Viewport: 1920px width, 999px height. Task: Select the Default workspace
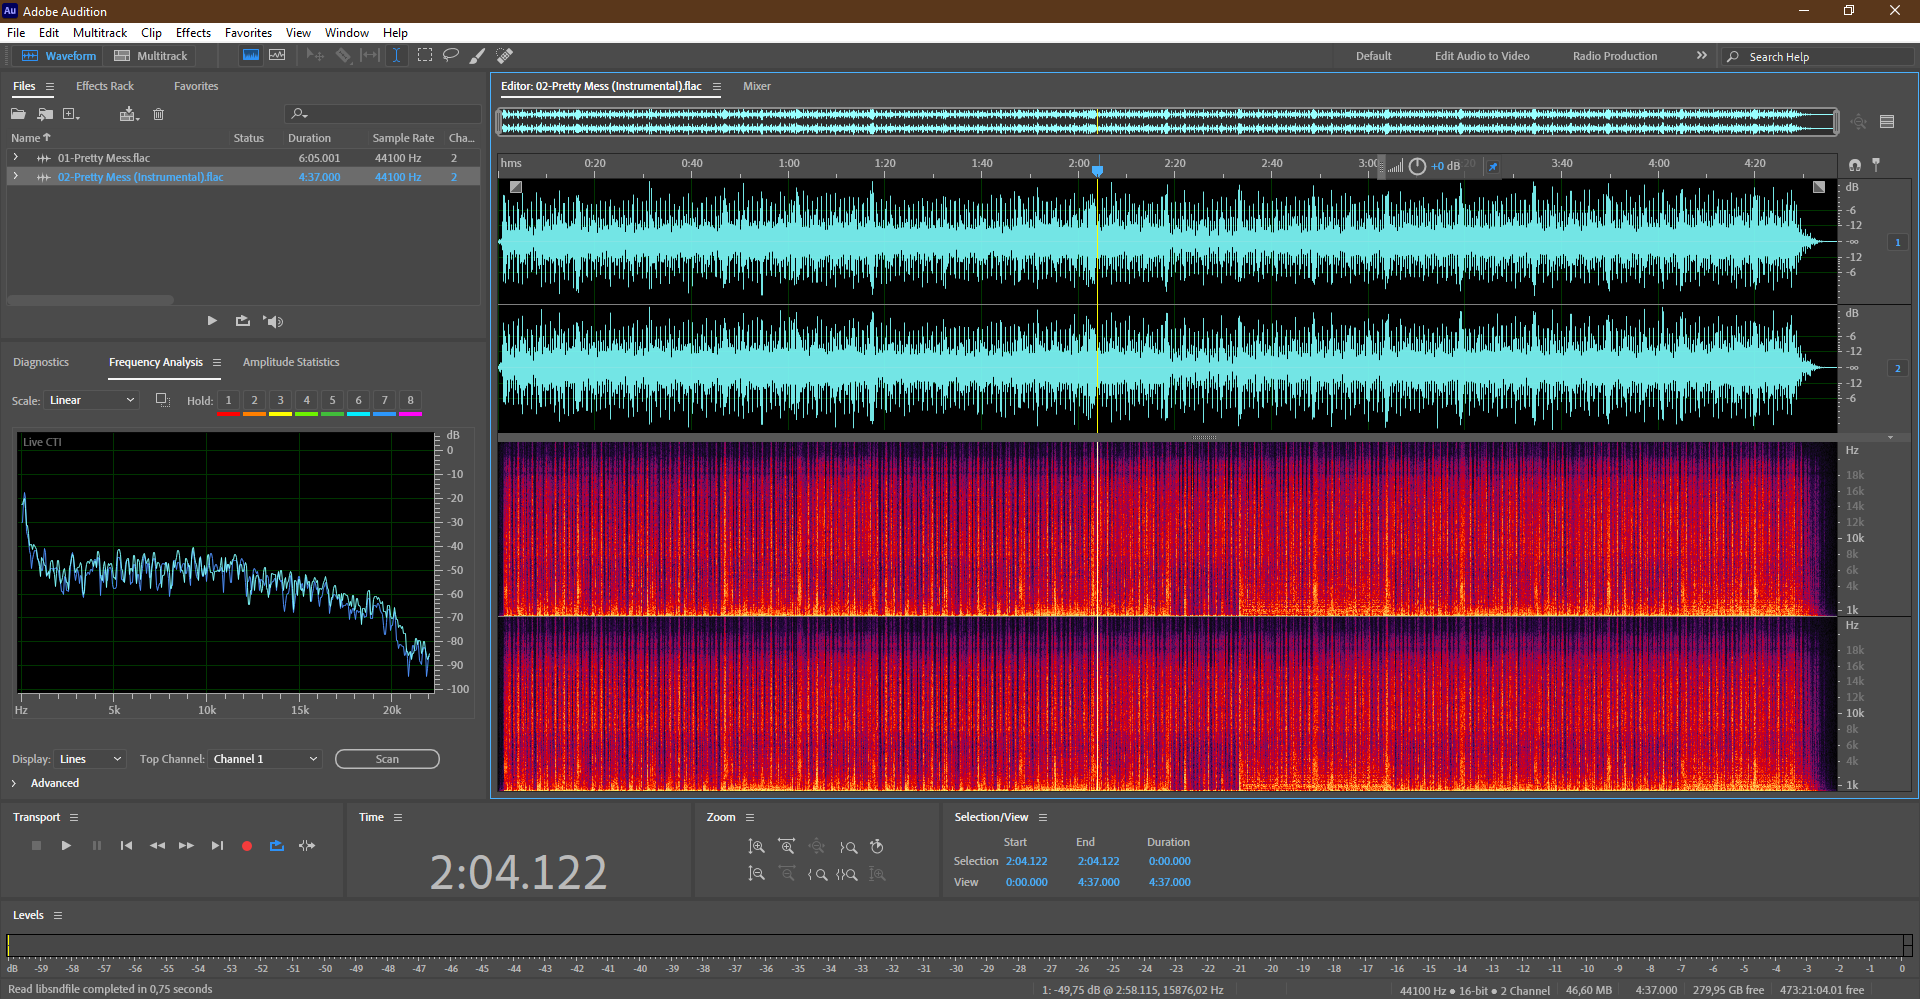(x=1373, y=56)
